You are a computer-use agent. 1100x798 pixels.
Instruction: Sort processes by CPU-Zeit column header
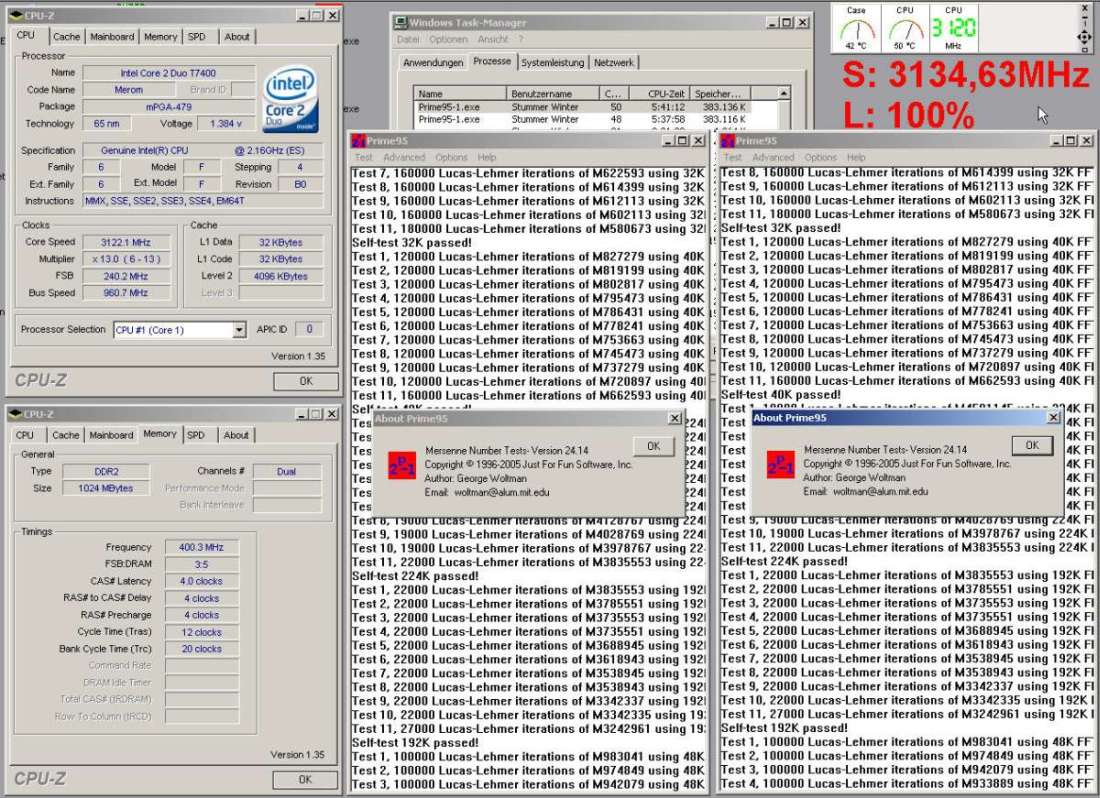click(x=659, y=93)
